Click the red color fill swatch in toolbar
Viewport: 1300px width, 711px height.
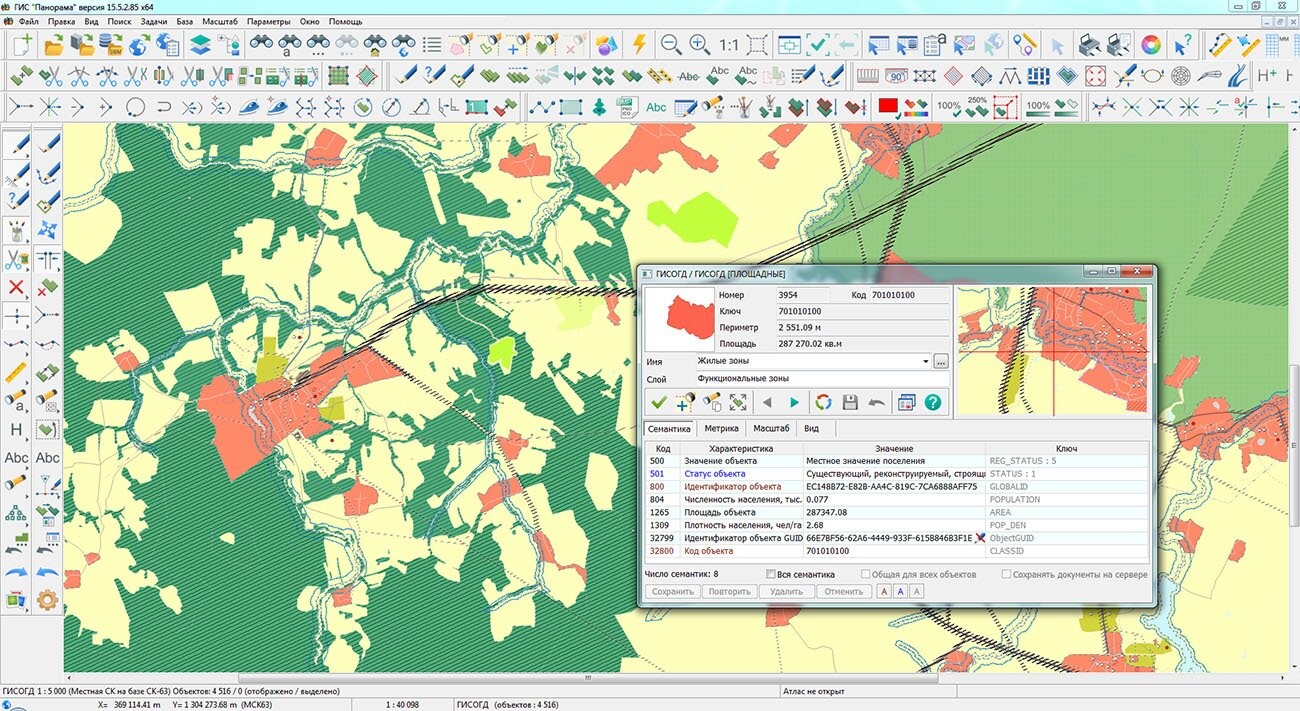(887, 106)
